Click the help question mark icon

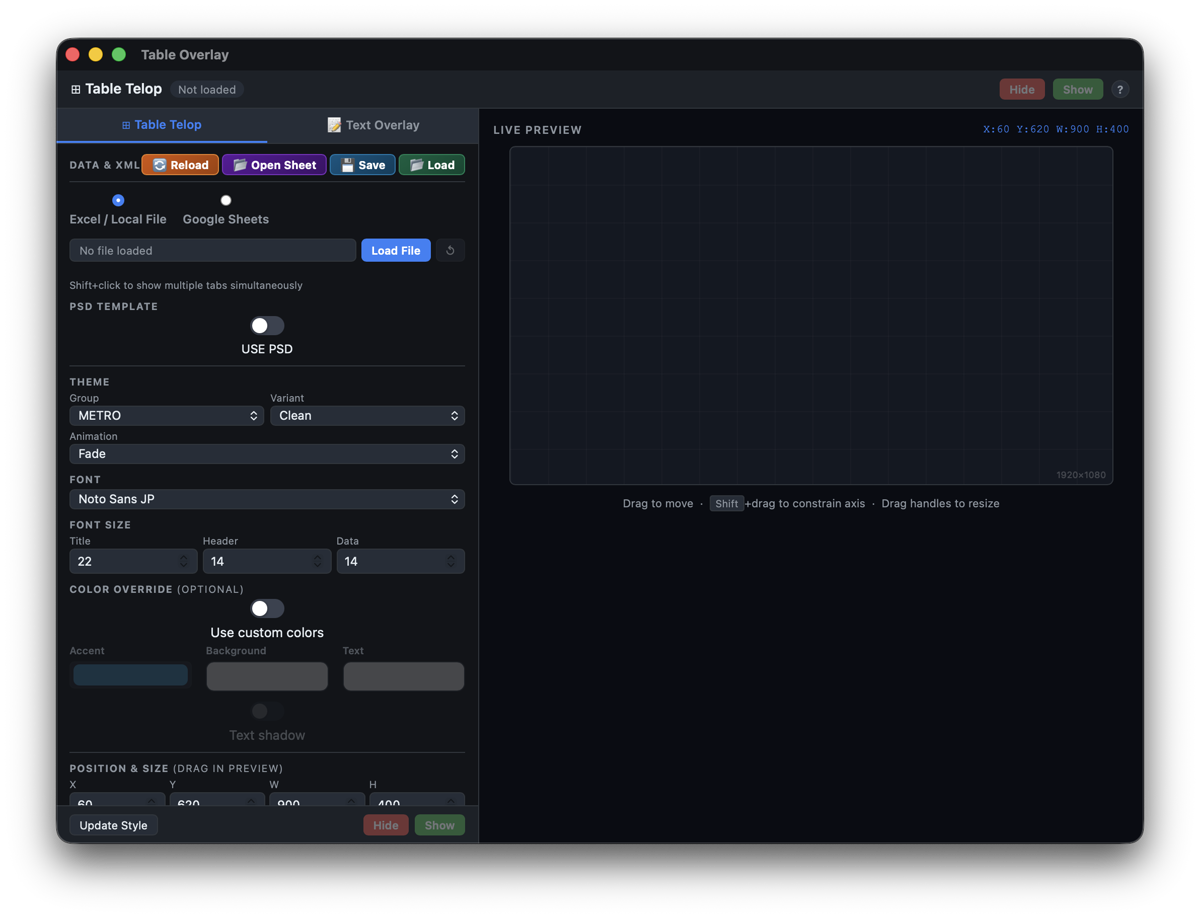[1120, 89]
